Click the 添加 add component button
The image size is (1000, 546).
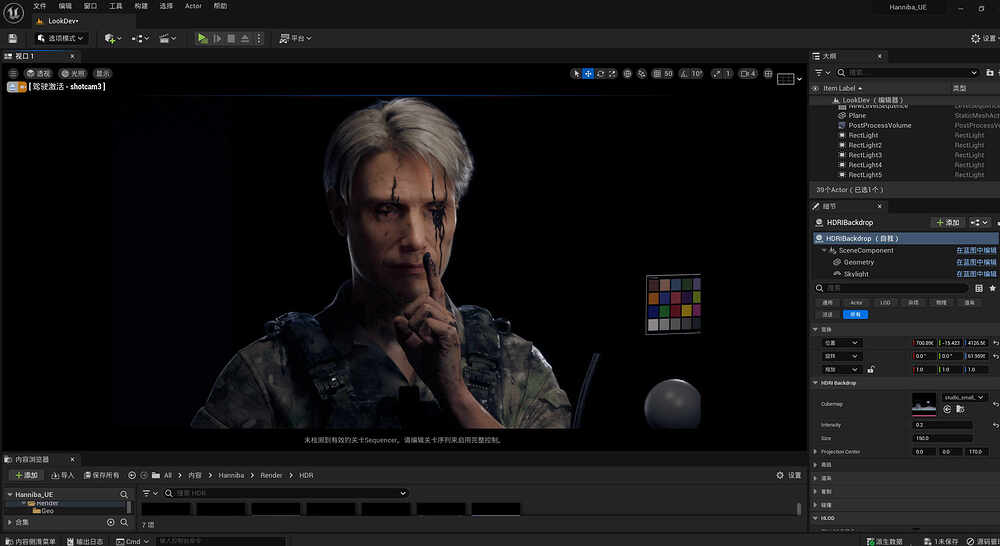[x=947, y=223]
